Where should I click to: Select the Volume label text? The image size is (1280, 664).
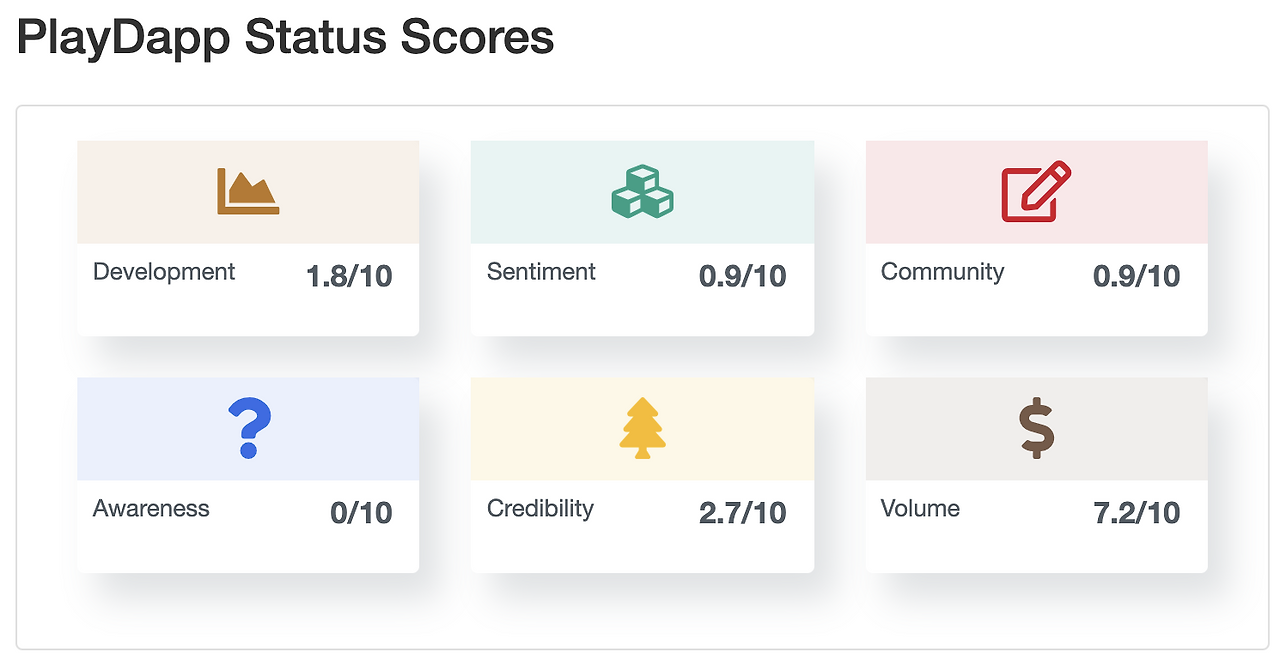click(920, 509)
